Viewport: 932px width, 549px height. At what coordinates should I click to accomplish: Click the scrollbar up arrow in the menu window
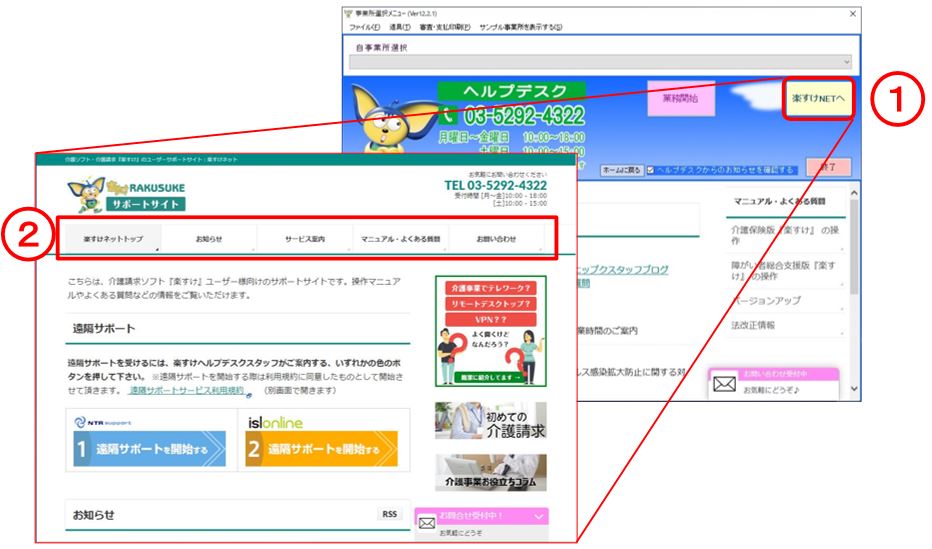[854, 193]
